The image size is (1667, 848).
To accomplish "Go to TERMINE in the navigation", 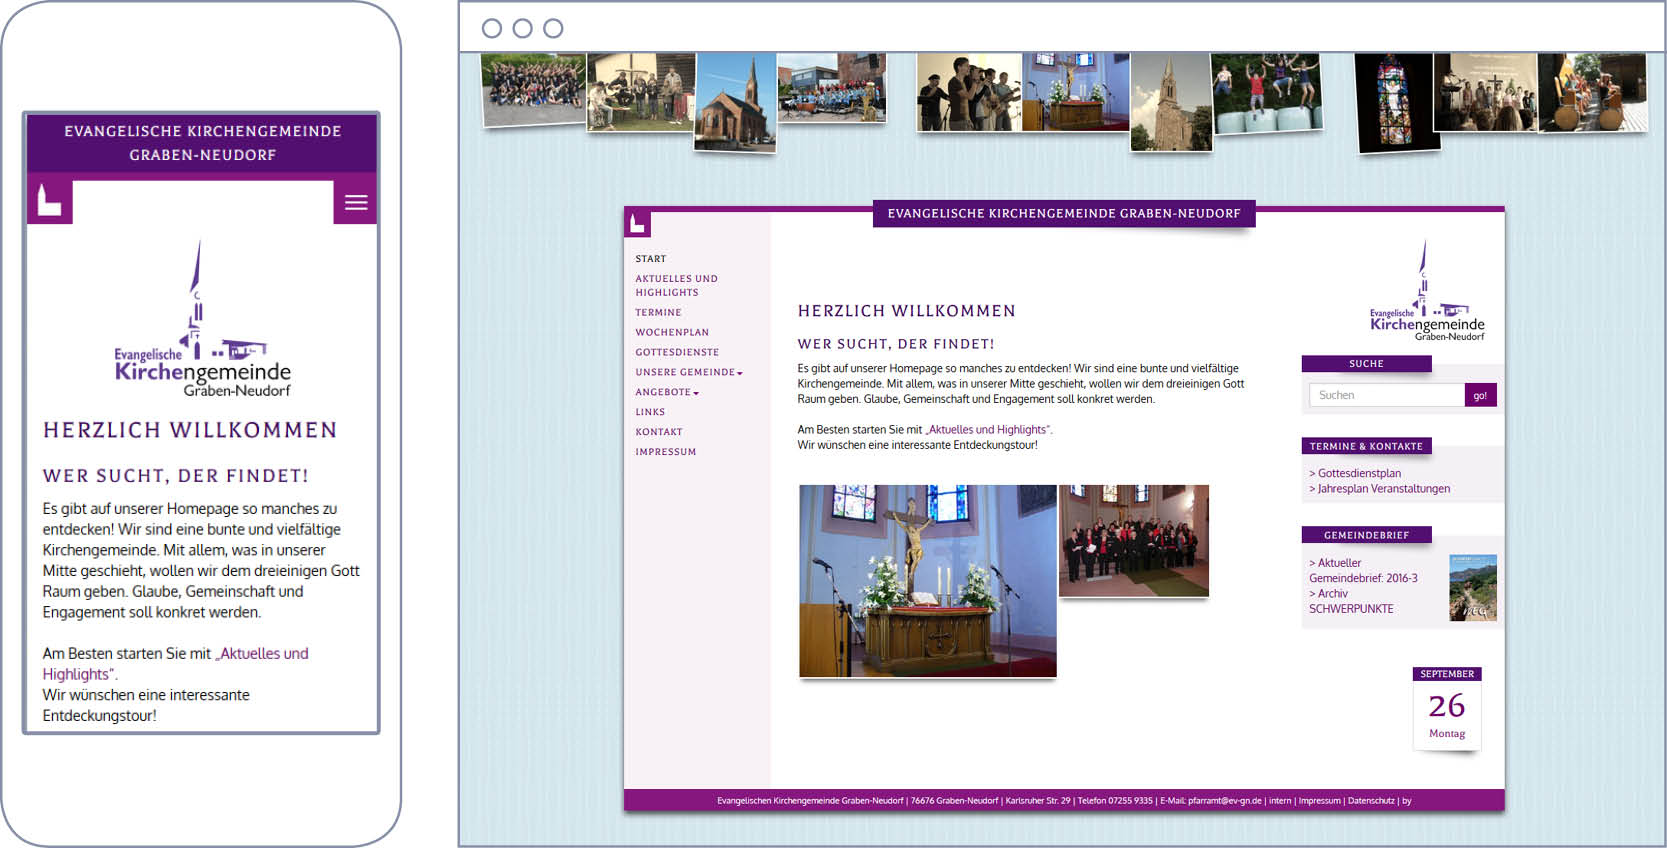I will click(658, 313).
